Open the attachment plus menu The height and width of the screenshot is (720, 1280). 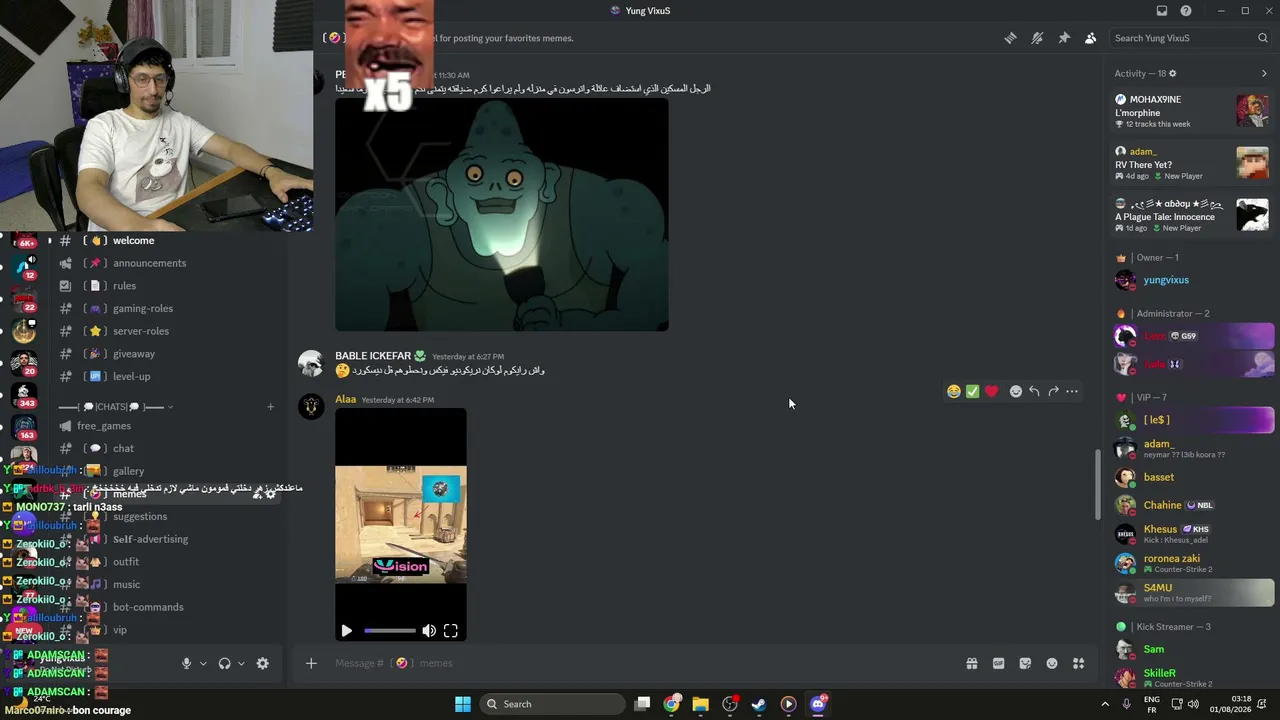pyautogui.click(x=311, y=663)
